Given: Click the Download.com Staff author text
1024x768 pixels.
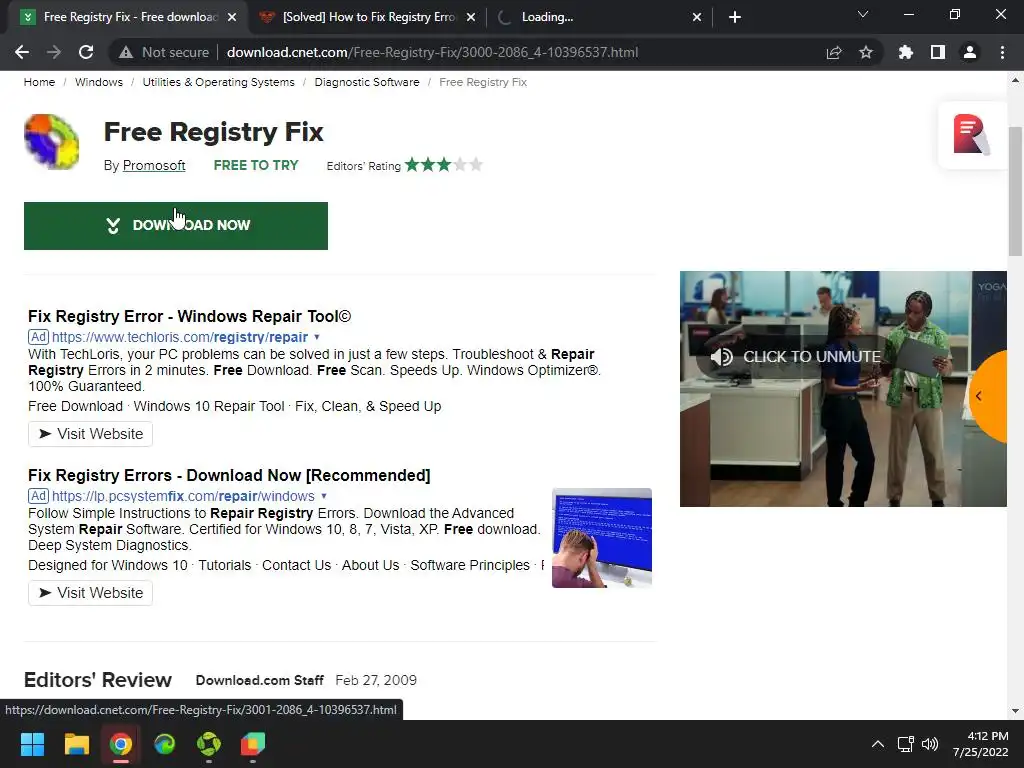Looking at the screenshot, I should click(259, 680).
